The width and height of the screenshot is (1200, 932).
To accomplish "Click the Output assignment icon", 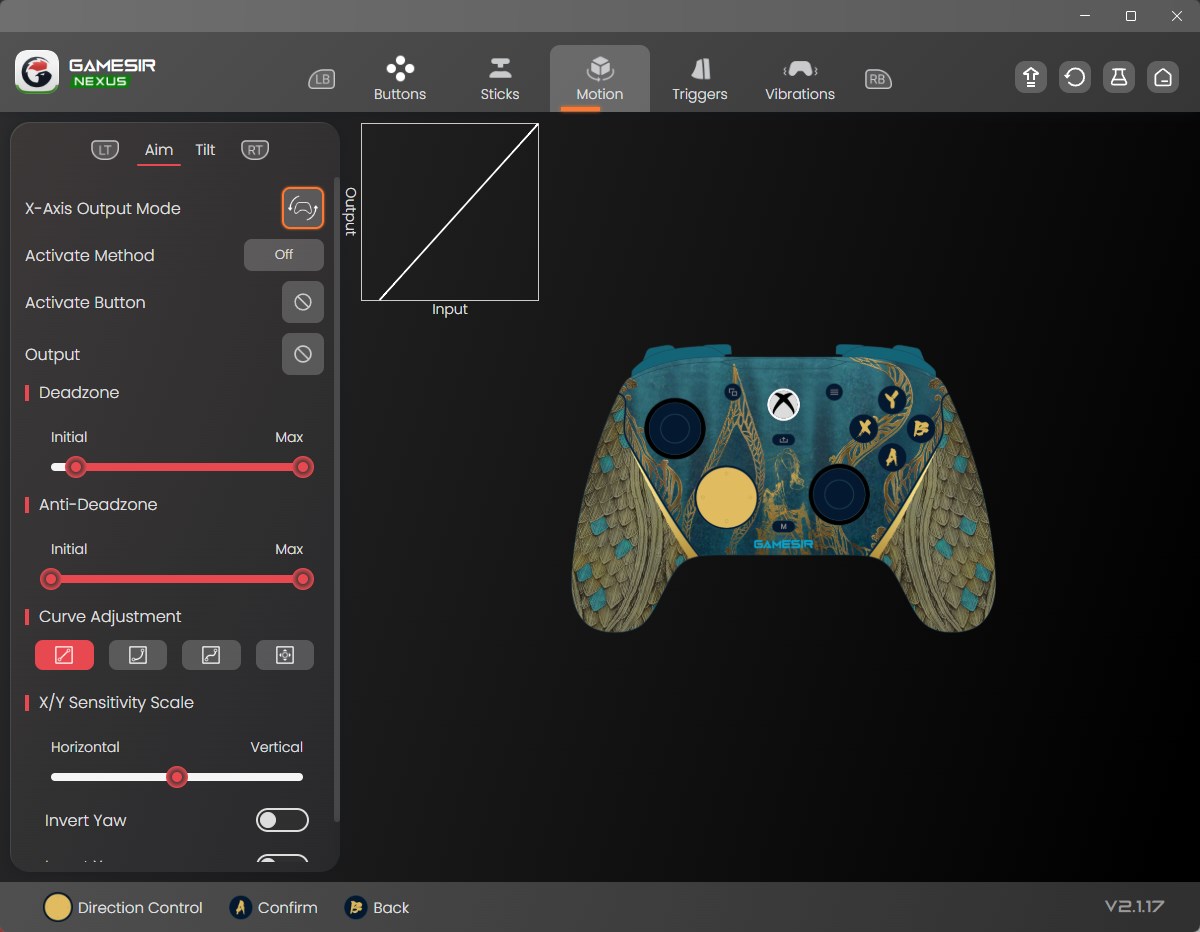I will coord(302,354).
